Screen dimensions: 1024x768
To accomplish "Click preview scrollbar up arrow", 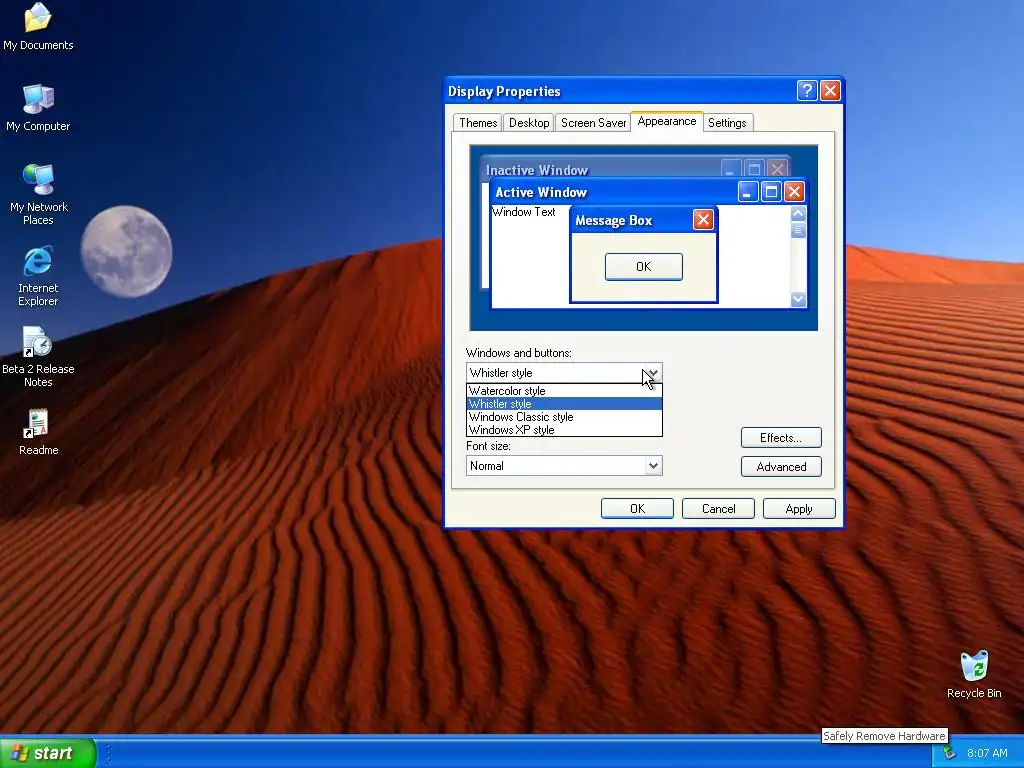I will [x=798, y=214].
